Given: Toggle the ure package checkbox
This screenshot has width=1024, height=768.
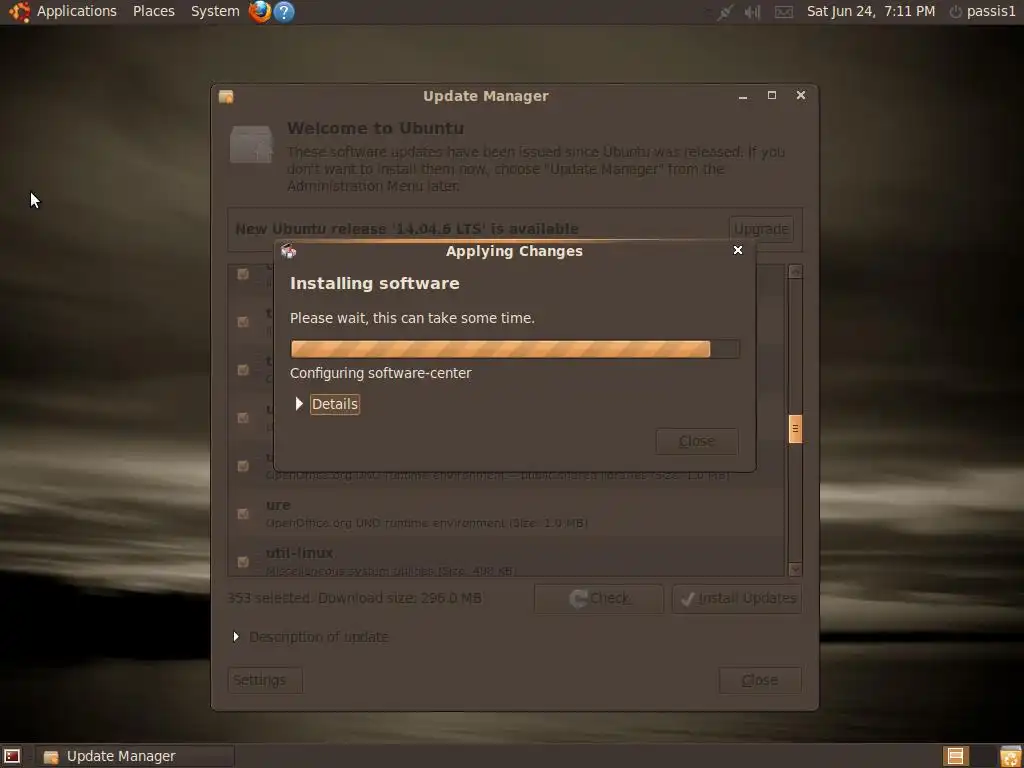Looking at the screenshot, I should pyautogui.click(x=243, y=513).
